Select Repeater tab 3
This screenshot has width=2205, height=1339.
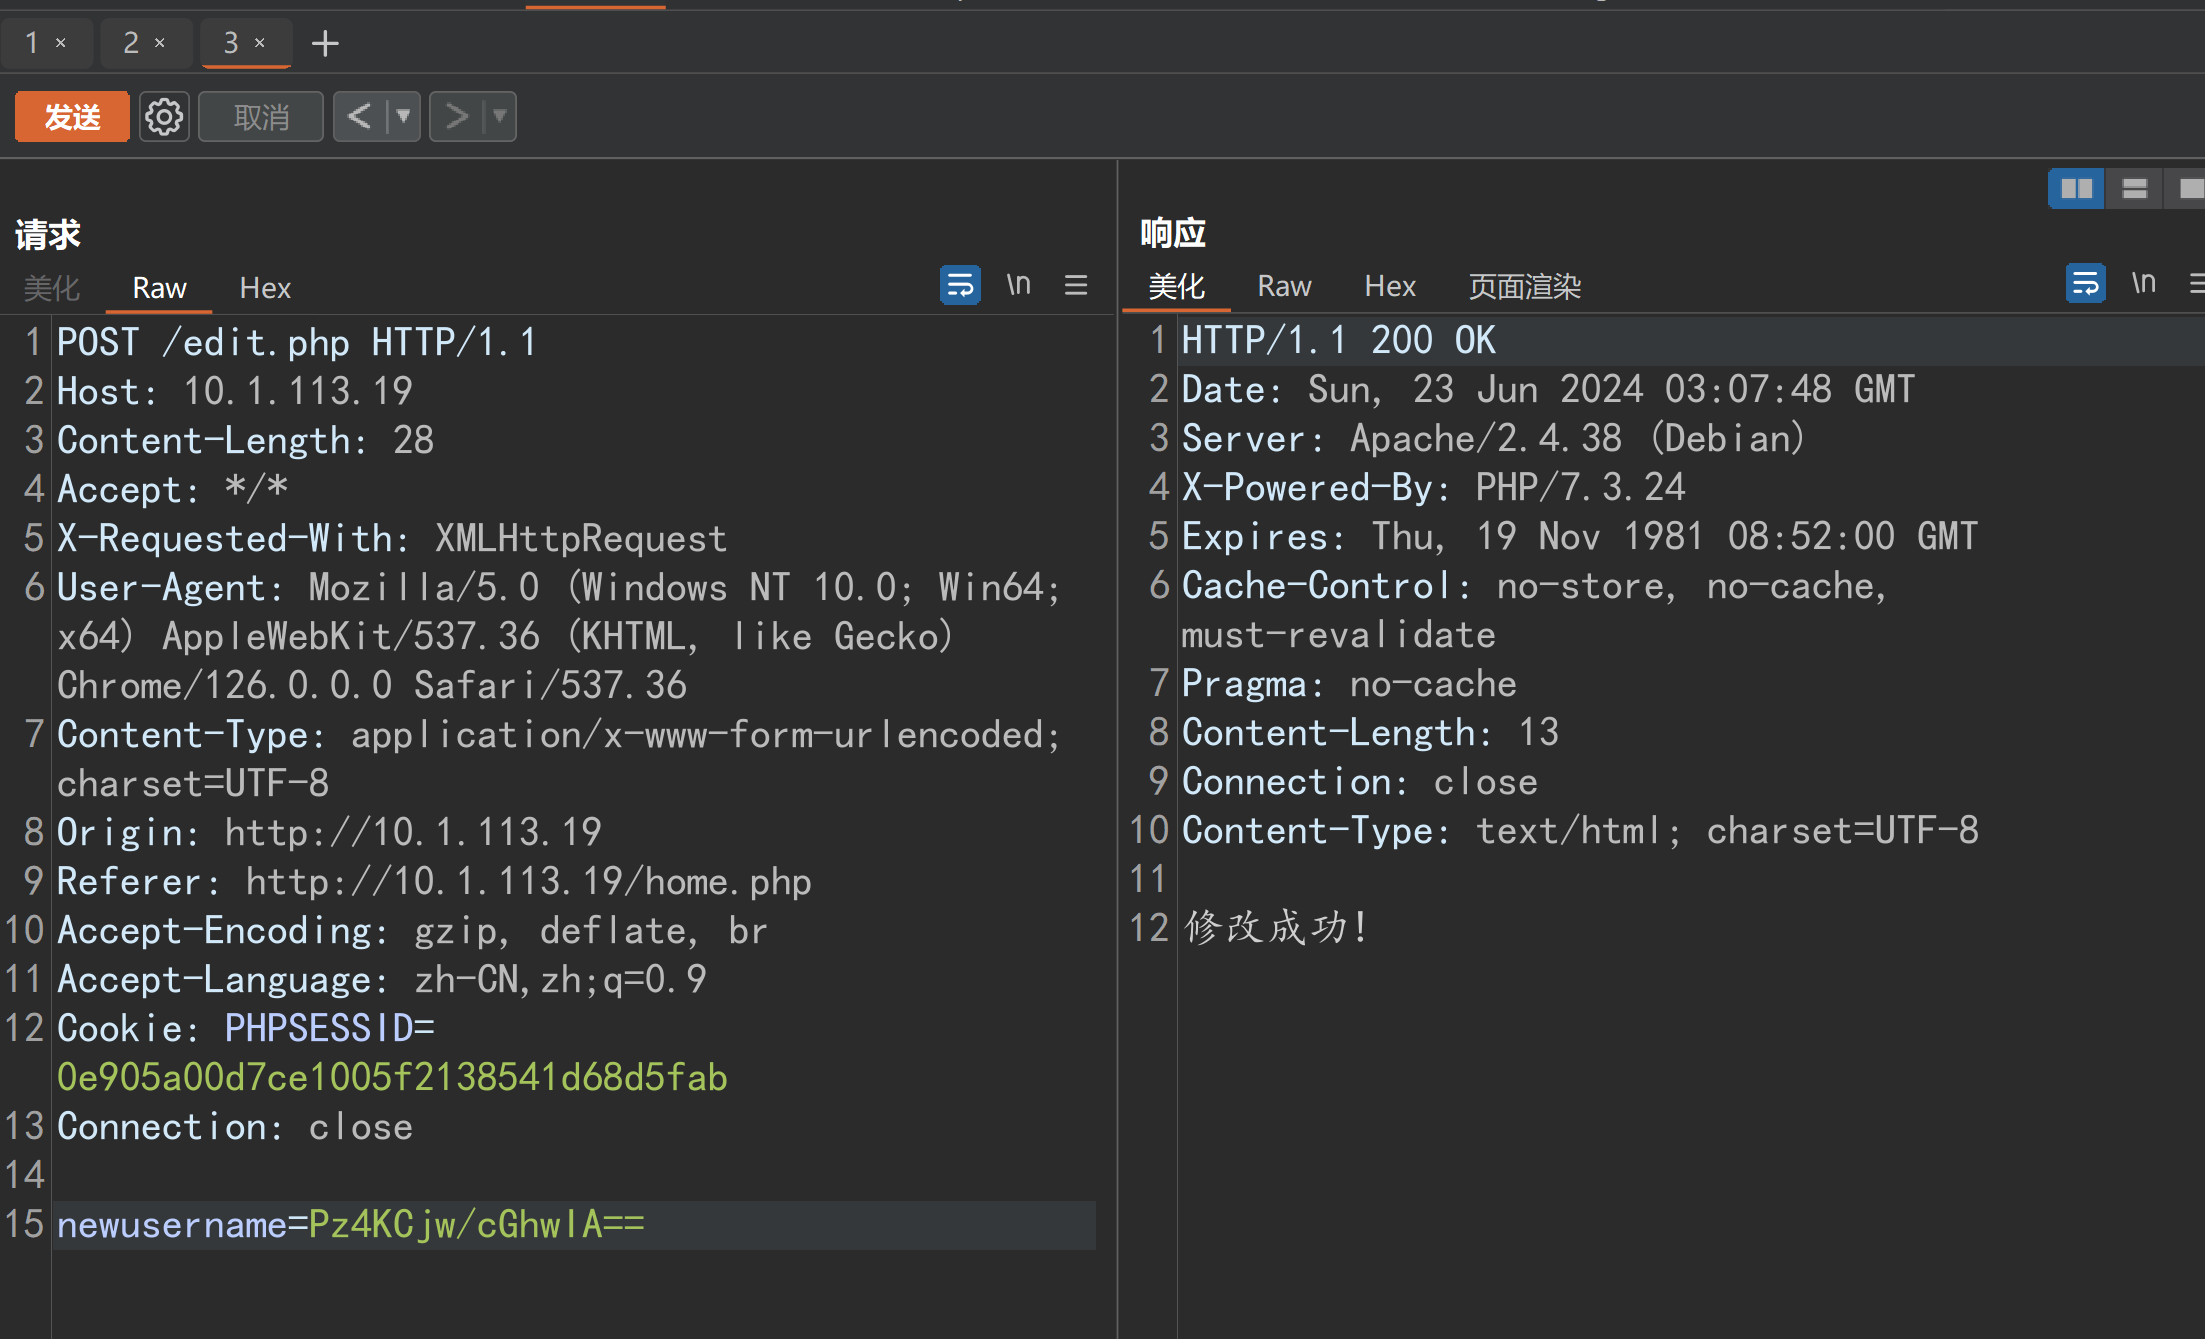230,43
